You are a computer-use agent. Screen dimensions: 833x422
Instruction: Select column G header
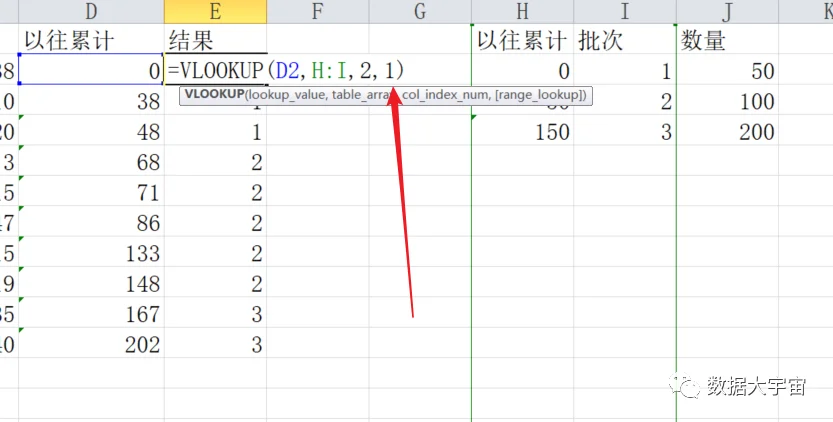[420, 11]
